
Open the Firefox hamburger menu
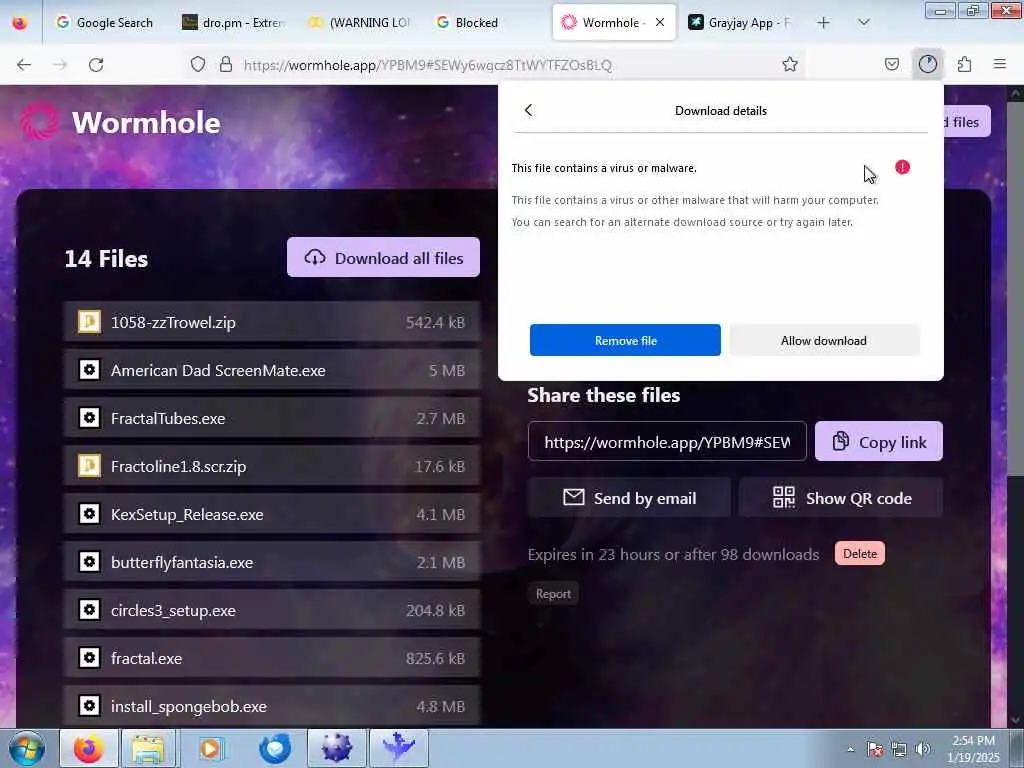tap(1000, 64)
